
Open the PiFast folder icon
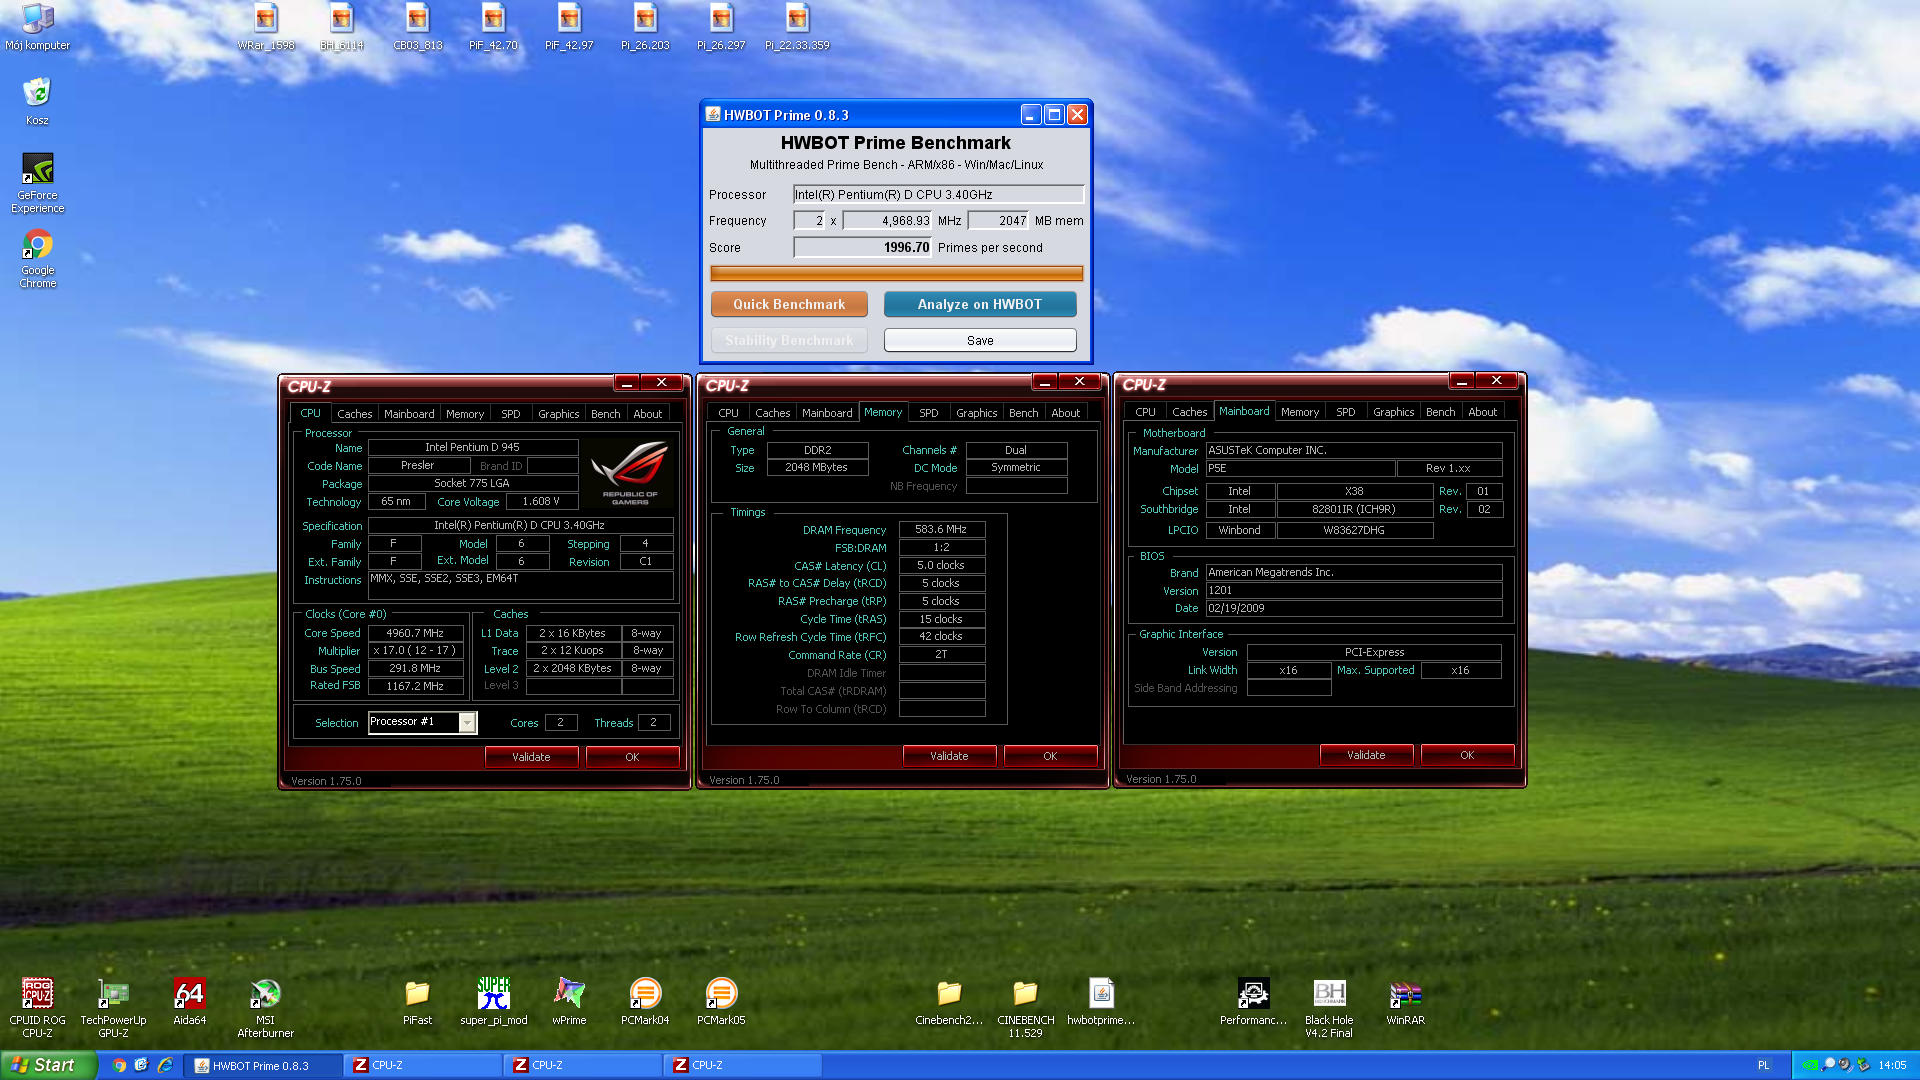[x=417, y=1002]
